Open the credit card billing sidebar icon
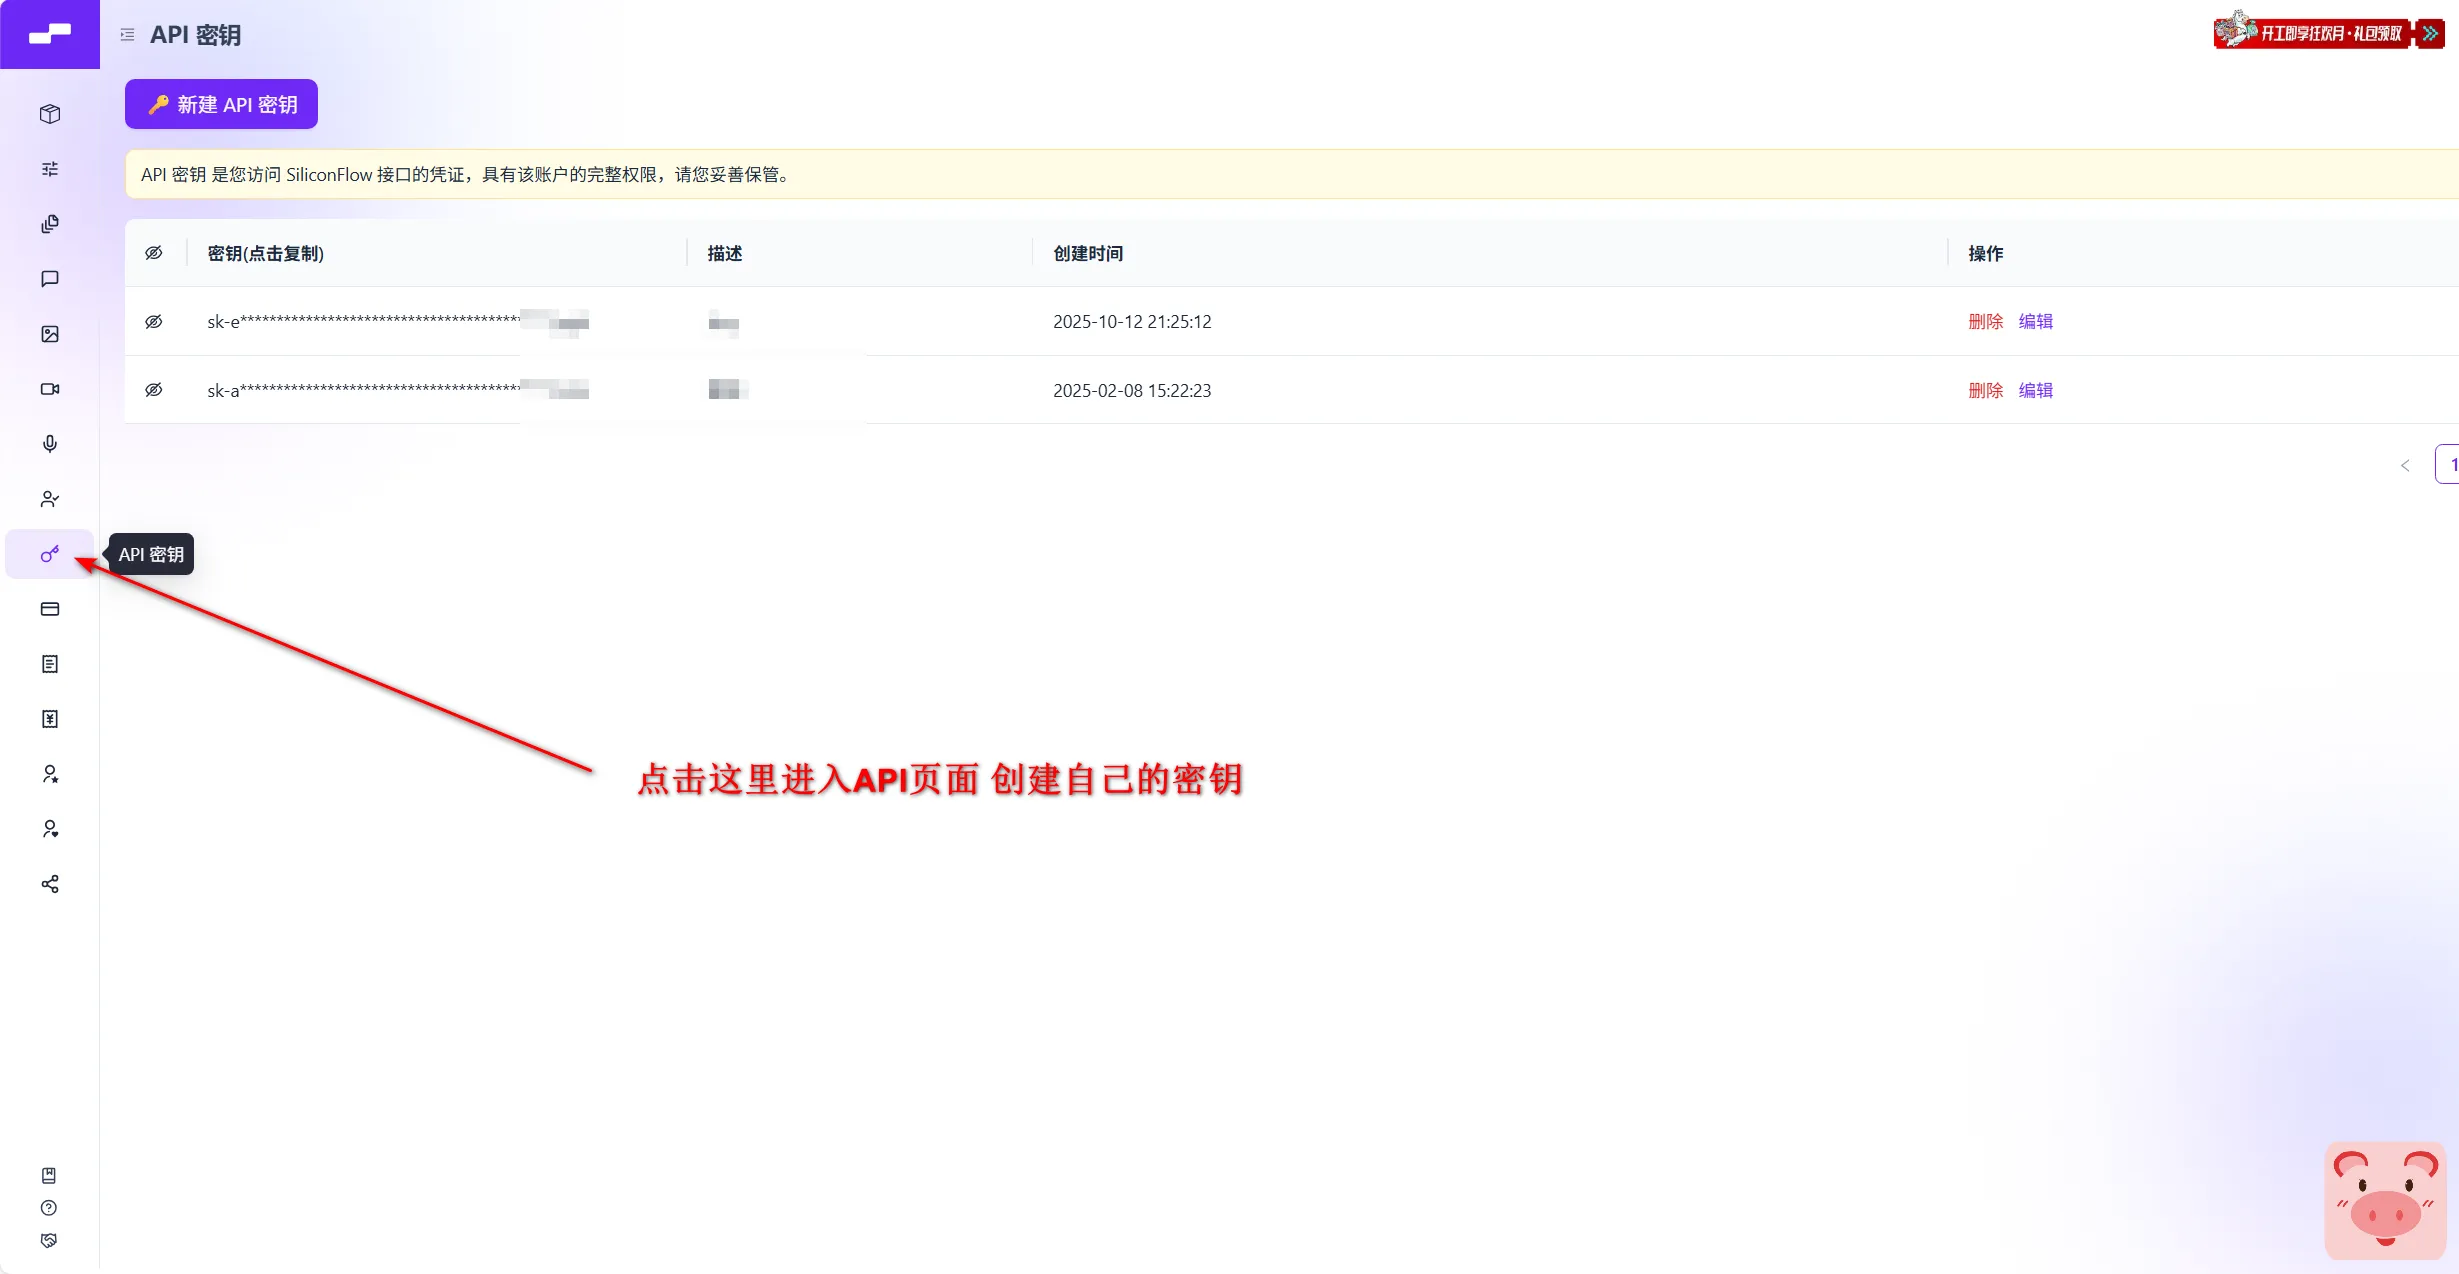The width and height of the screenshot is (2459, 1274). (x=50, y=609)
